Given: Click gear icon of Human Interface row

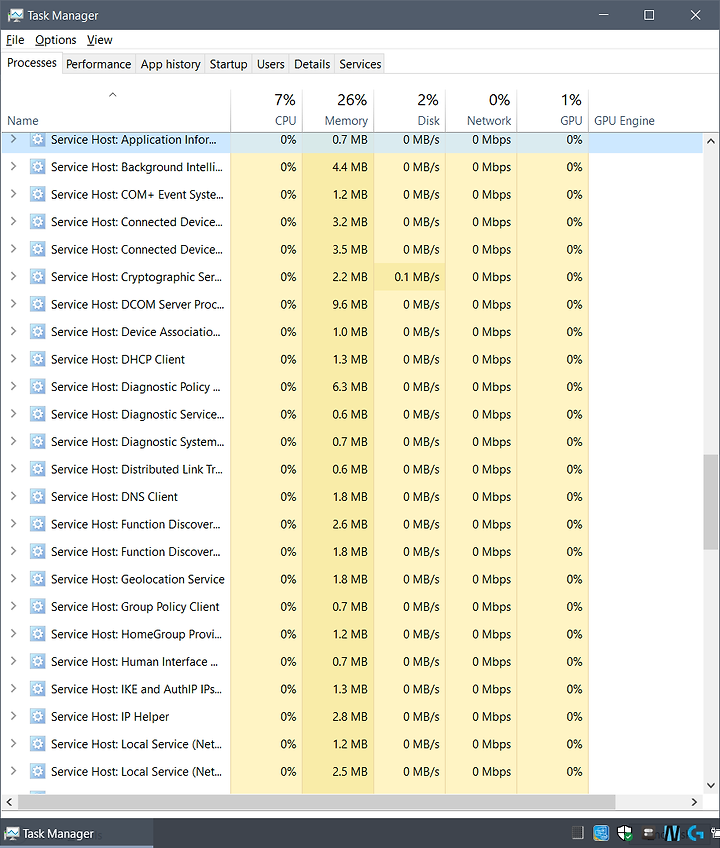Looking at the screenshot, I should 37,661.
